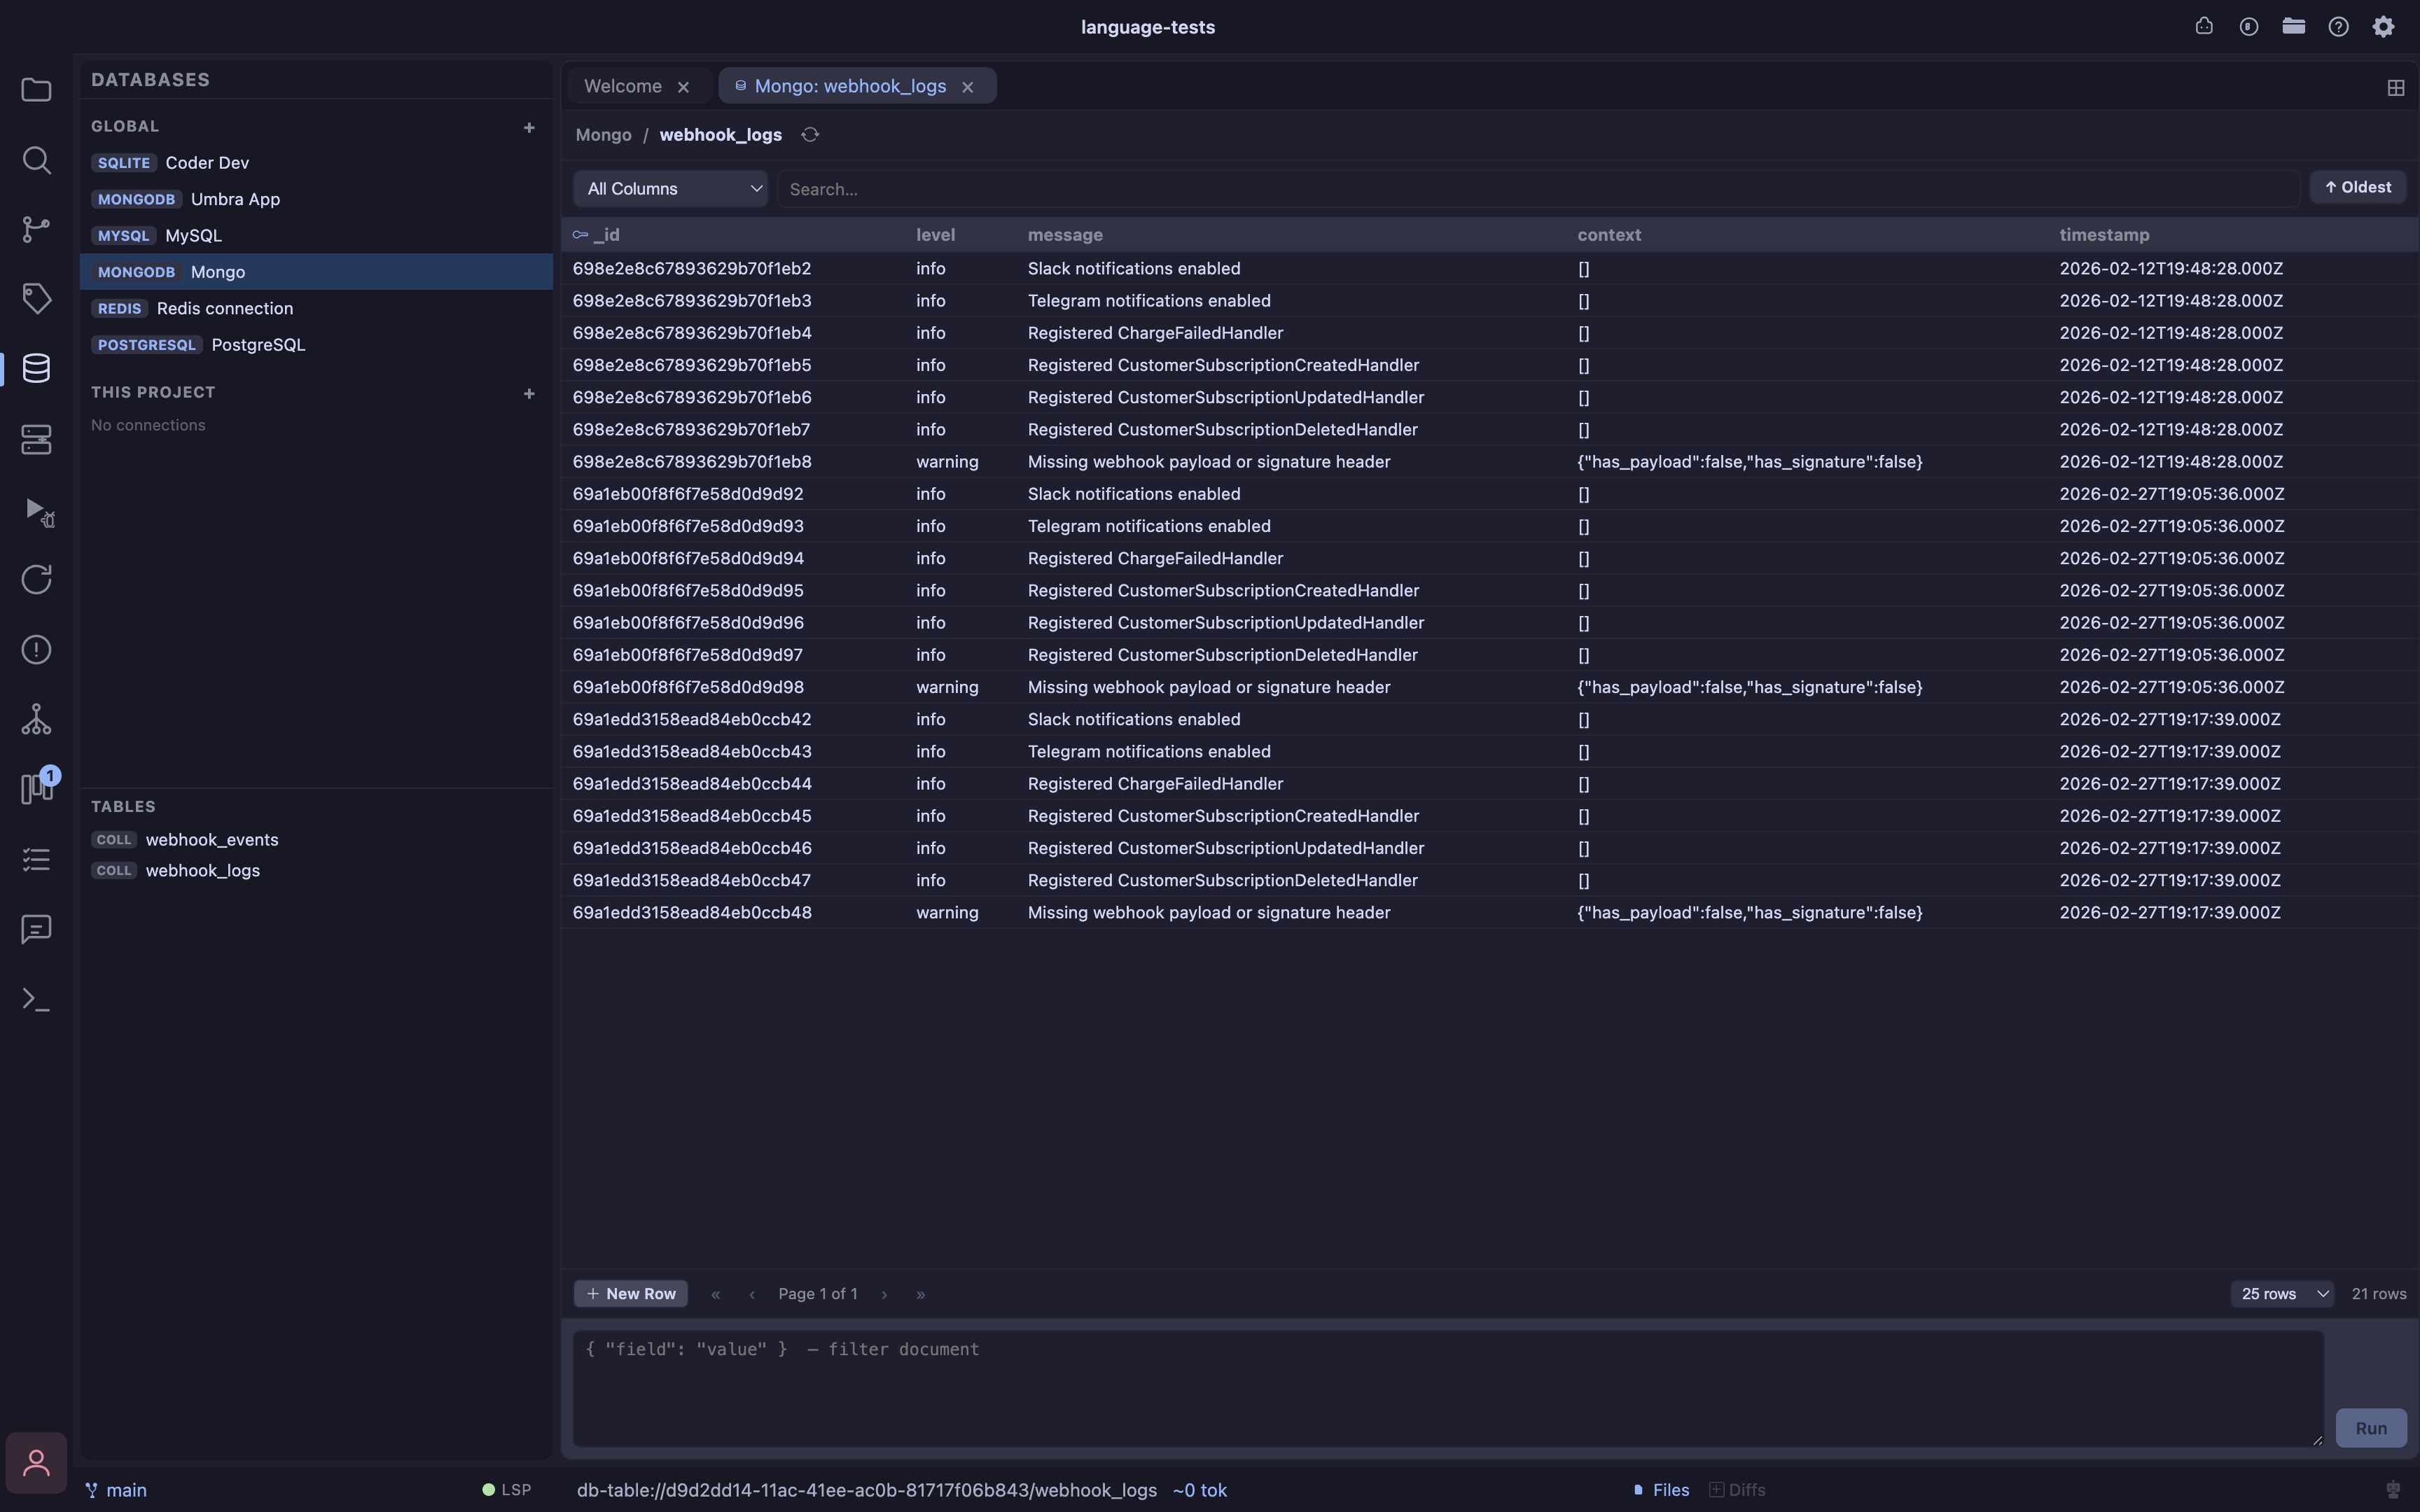
Task: Run the filter document query
Action: (x=2370, y=1428)
